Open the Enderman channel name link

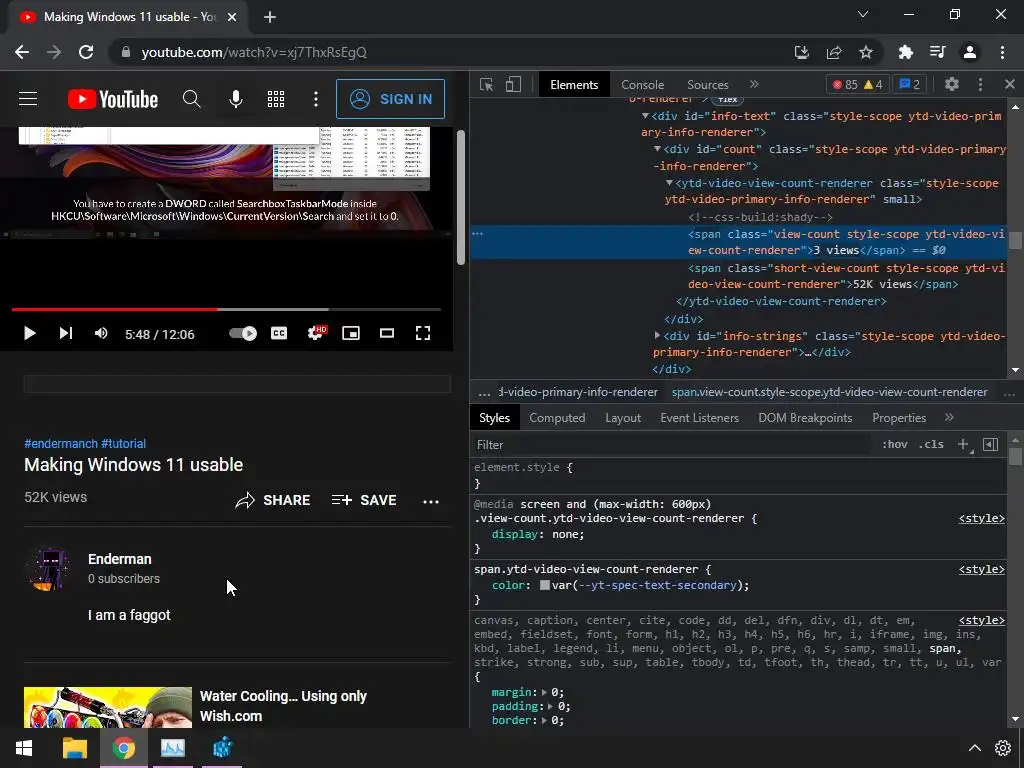120,559
